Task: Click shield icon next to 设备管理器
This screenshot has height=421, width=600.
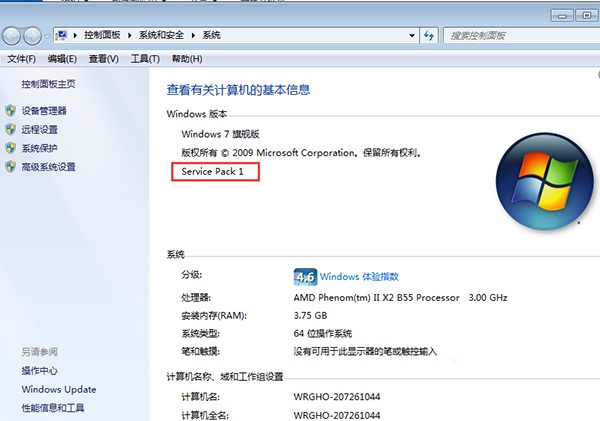Action: pos(11,111)
